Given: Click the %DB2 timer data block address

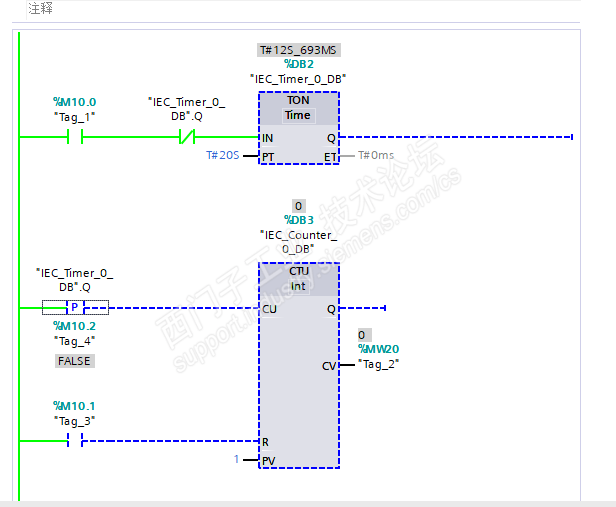Looking at the screenshot, I should click(x=299, y=64).
